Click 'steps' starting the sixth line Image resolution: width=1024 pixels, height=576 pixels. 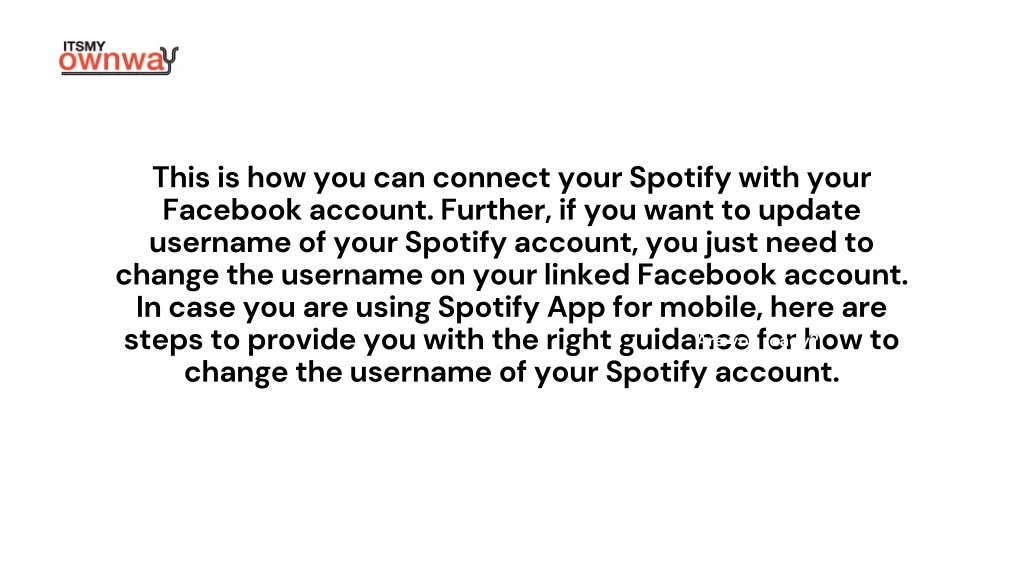(x=163, y=341)
